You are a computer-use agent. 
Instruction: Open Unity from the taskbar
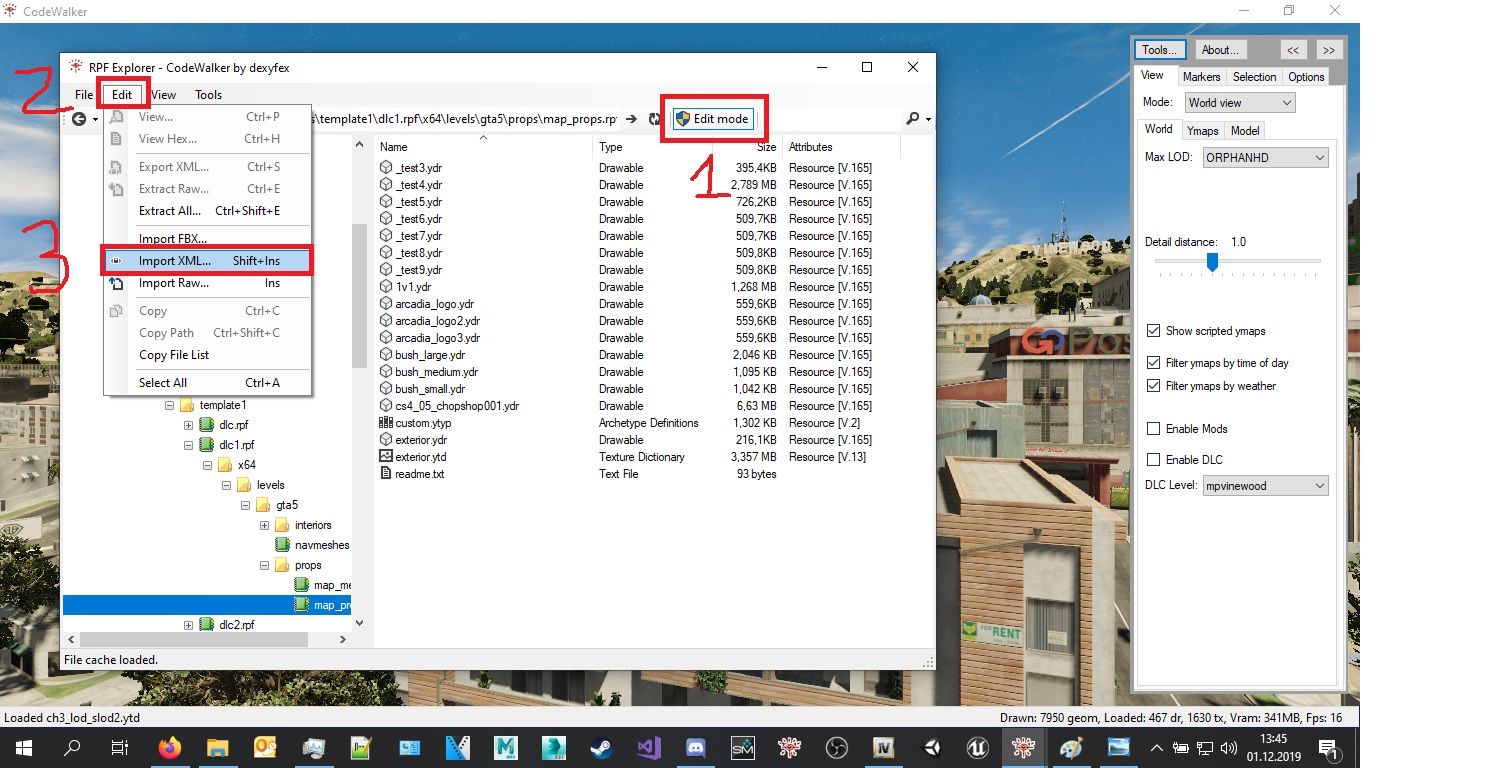[x=933, y=747]
